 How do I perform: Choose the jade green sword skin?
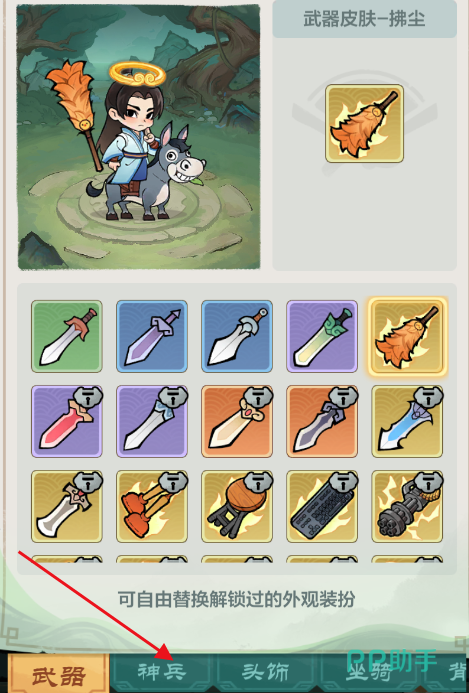[x=322, y=336]
